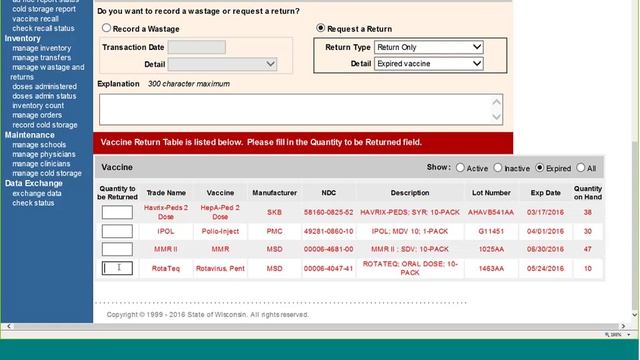Click lot number 1025AA
This screenshot has width=640, height=360.
point(491,249)
